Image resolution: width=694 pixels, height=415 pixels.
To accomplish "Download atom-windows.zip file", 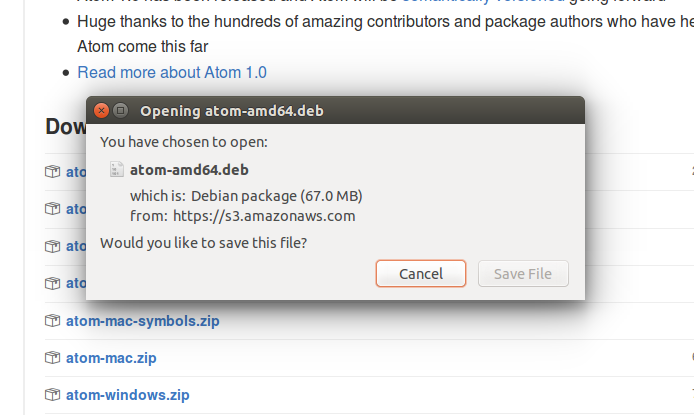I will click(127, 395).
